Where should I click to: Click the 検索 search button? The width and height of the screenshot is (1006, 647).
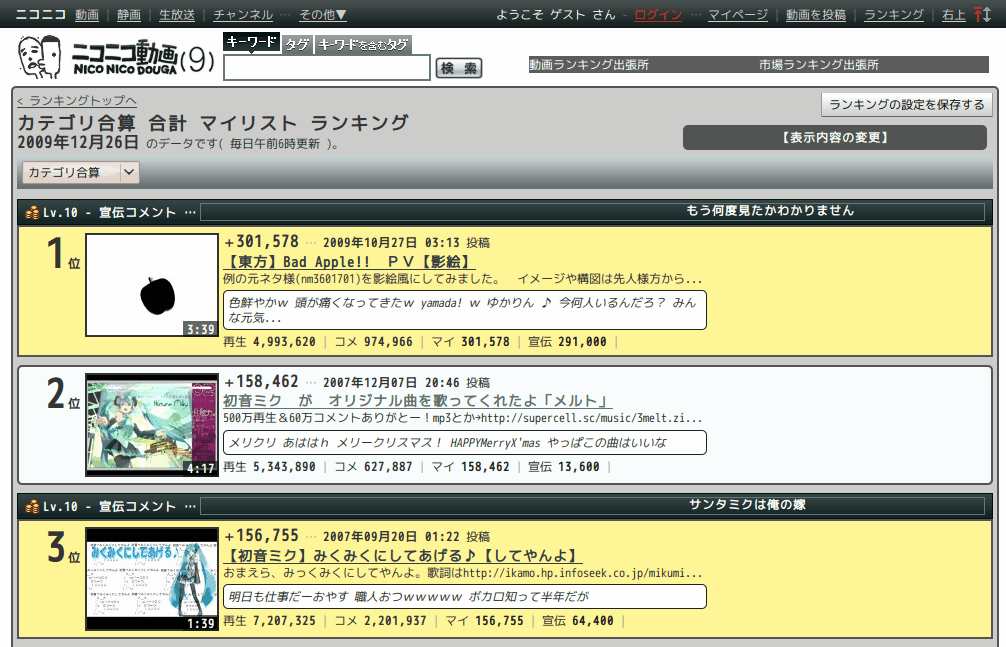pyautogui.click(x=459, y=68)
